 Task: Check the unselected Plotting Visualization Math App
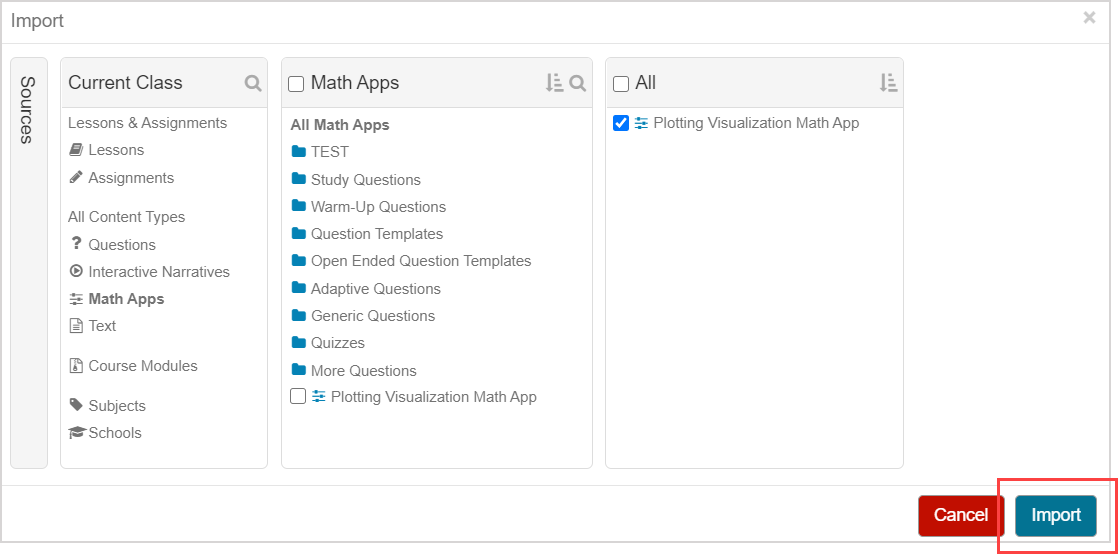tap(298, 397)
